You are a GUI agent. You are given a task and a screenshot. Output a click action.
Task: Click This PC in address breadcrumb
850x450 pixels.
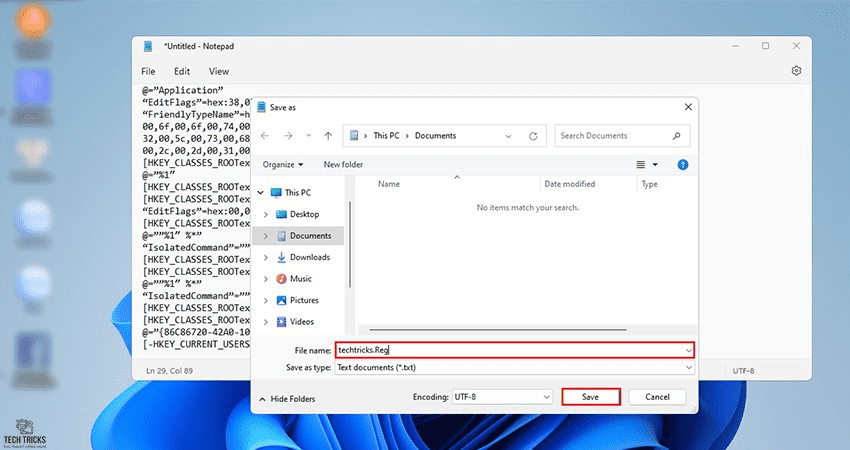point(386,136)
